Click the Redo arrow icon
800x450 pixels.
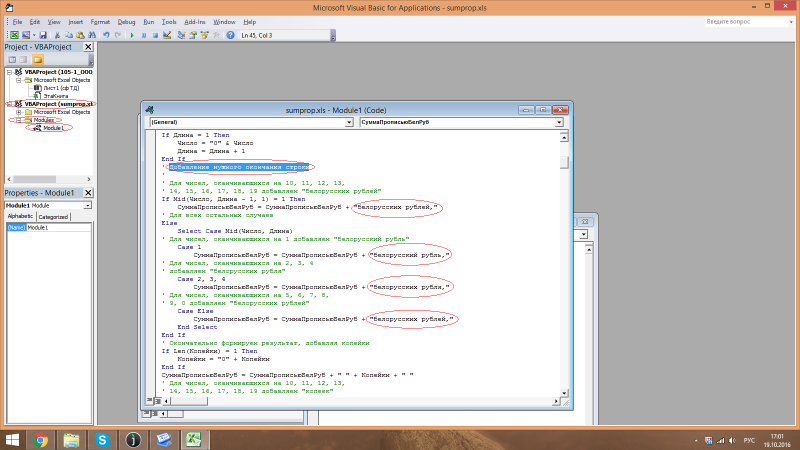point(118,35)
